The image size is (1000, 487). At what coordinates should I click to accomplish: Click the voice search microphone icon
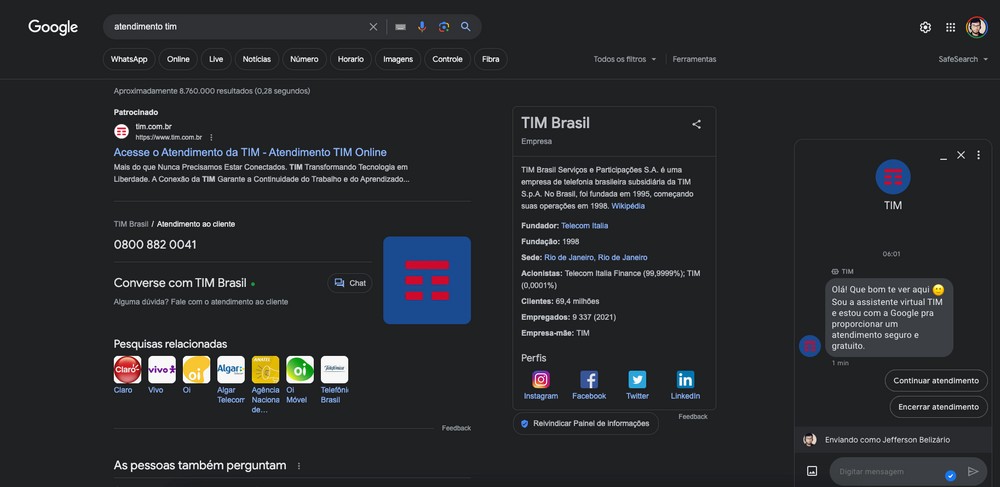point(422,27)
